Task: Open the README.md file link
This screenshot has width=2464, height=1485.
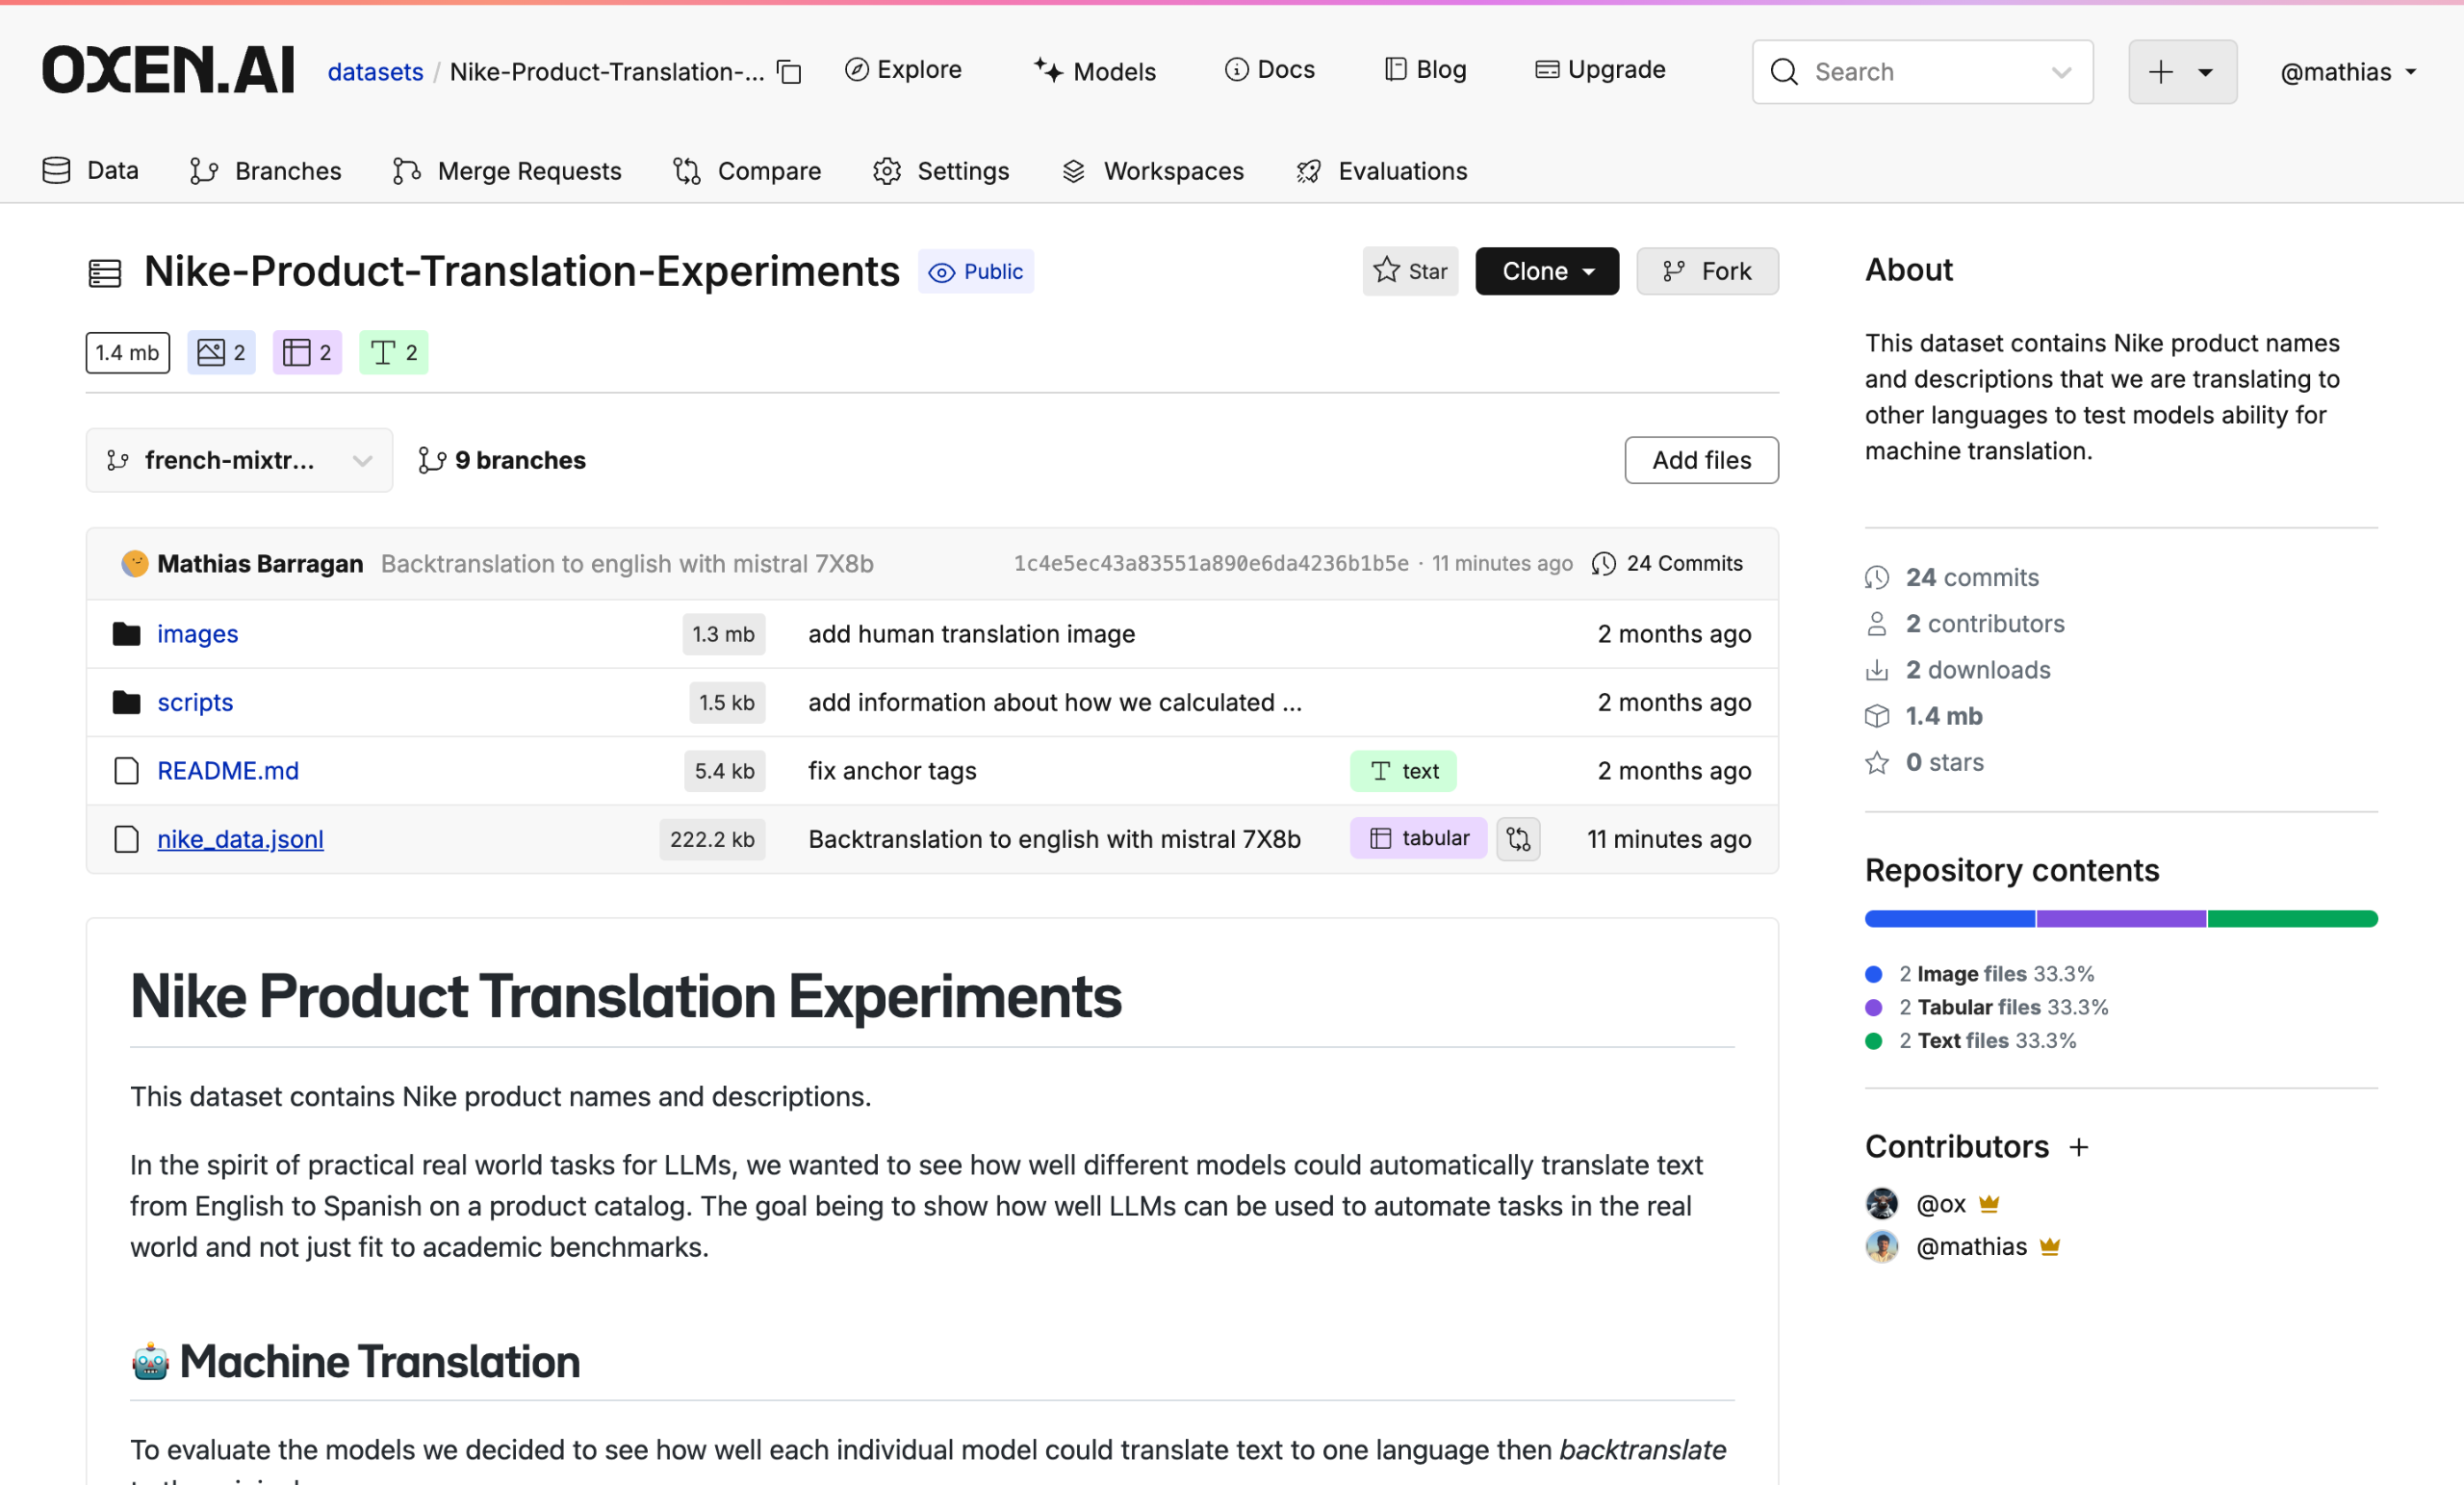Action: click(228, 771)
